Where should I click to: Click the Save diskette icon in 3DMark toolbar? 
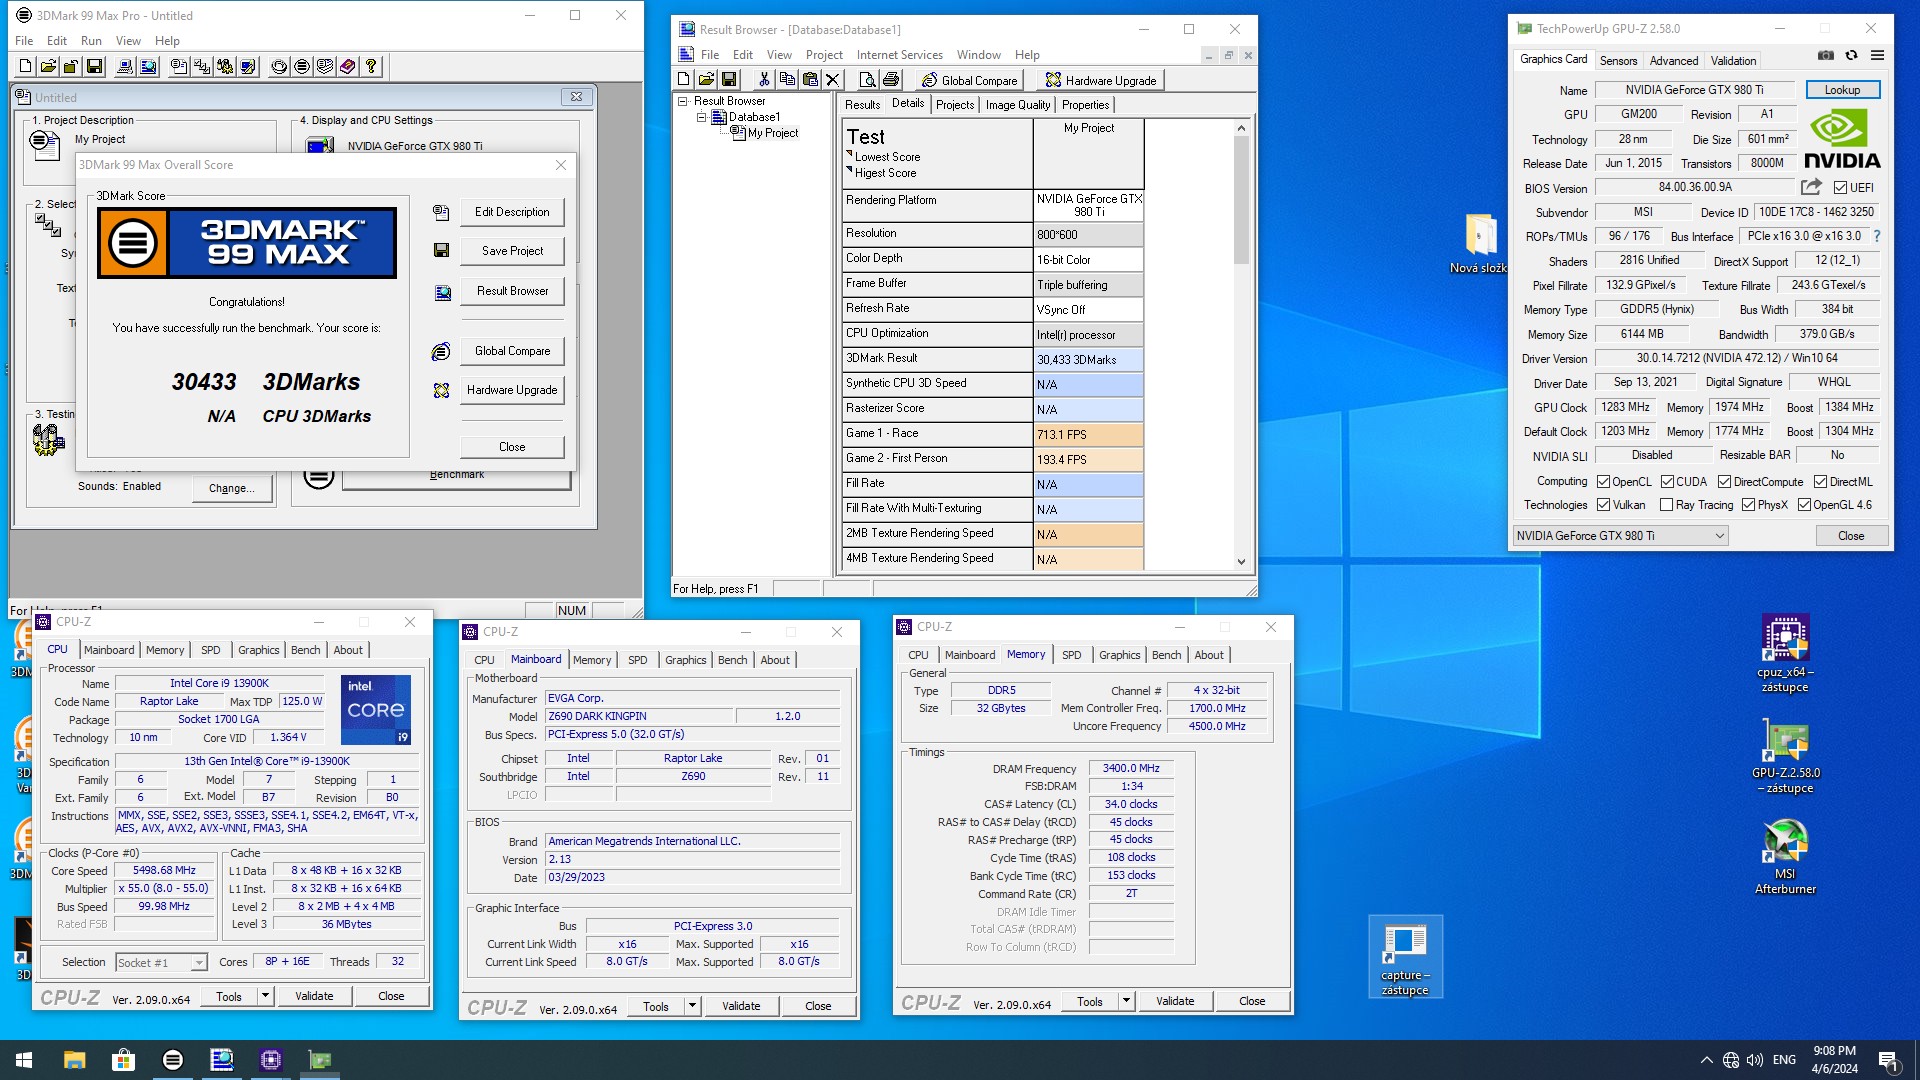94,67
